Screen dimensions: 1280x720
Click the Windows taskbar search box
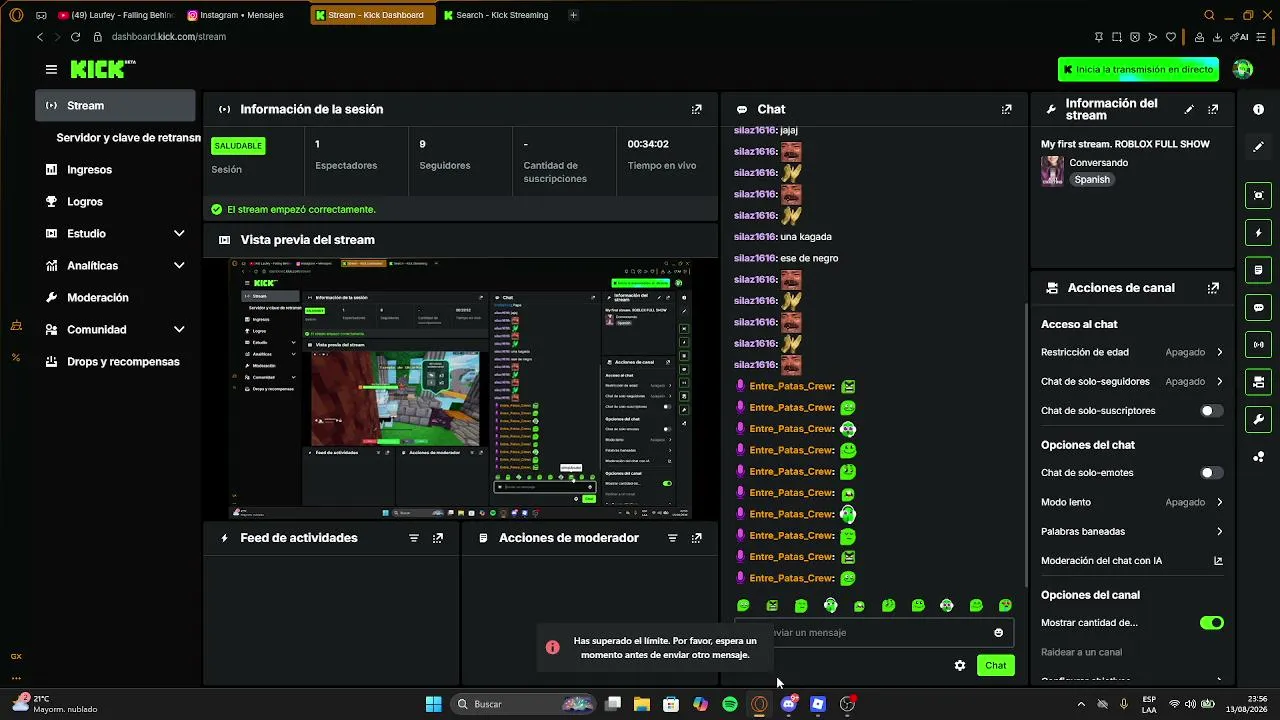click(x=521, y=704)
